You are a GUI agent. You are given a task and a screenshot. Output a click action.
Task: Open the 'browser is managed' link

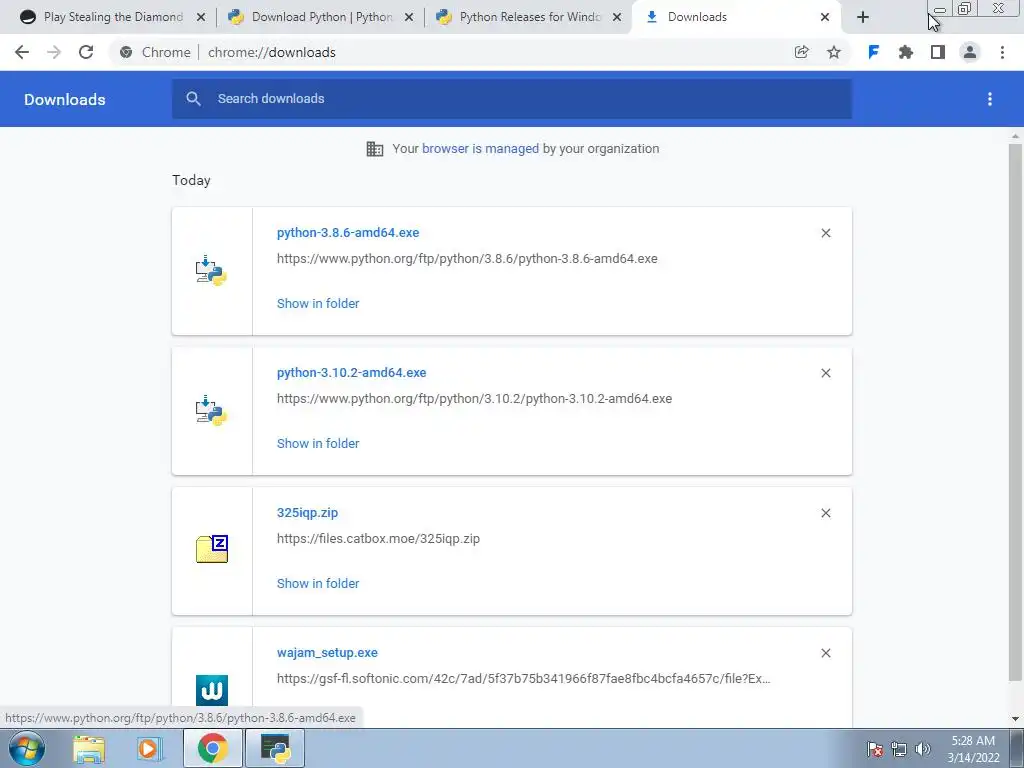click(481, 148)
